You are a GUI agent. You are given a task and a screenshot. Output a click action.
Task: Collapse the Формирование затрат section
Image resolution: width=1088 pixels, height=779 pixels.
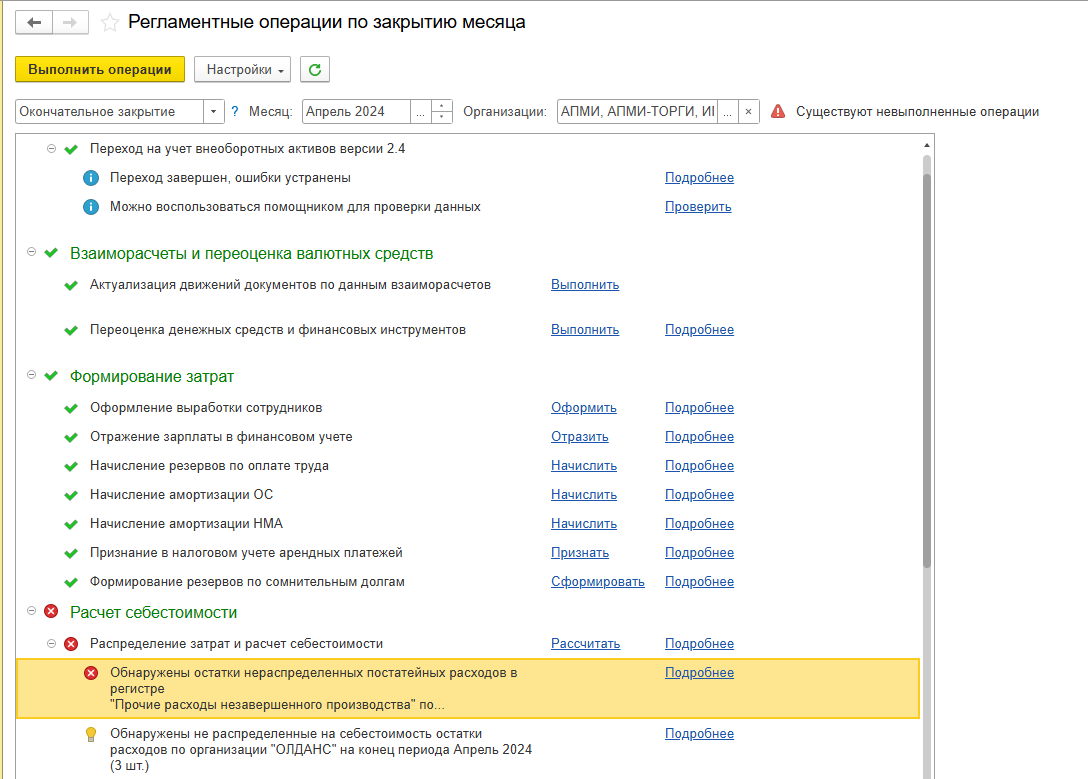tap(32, 376)
